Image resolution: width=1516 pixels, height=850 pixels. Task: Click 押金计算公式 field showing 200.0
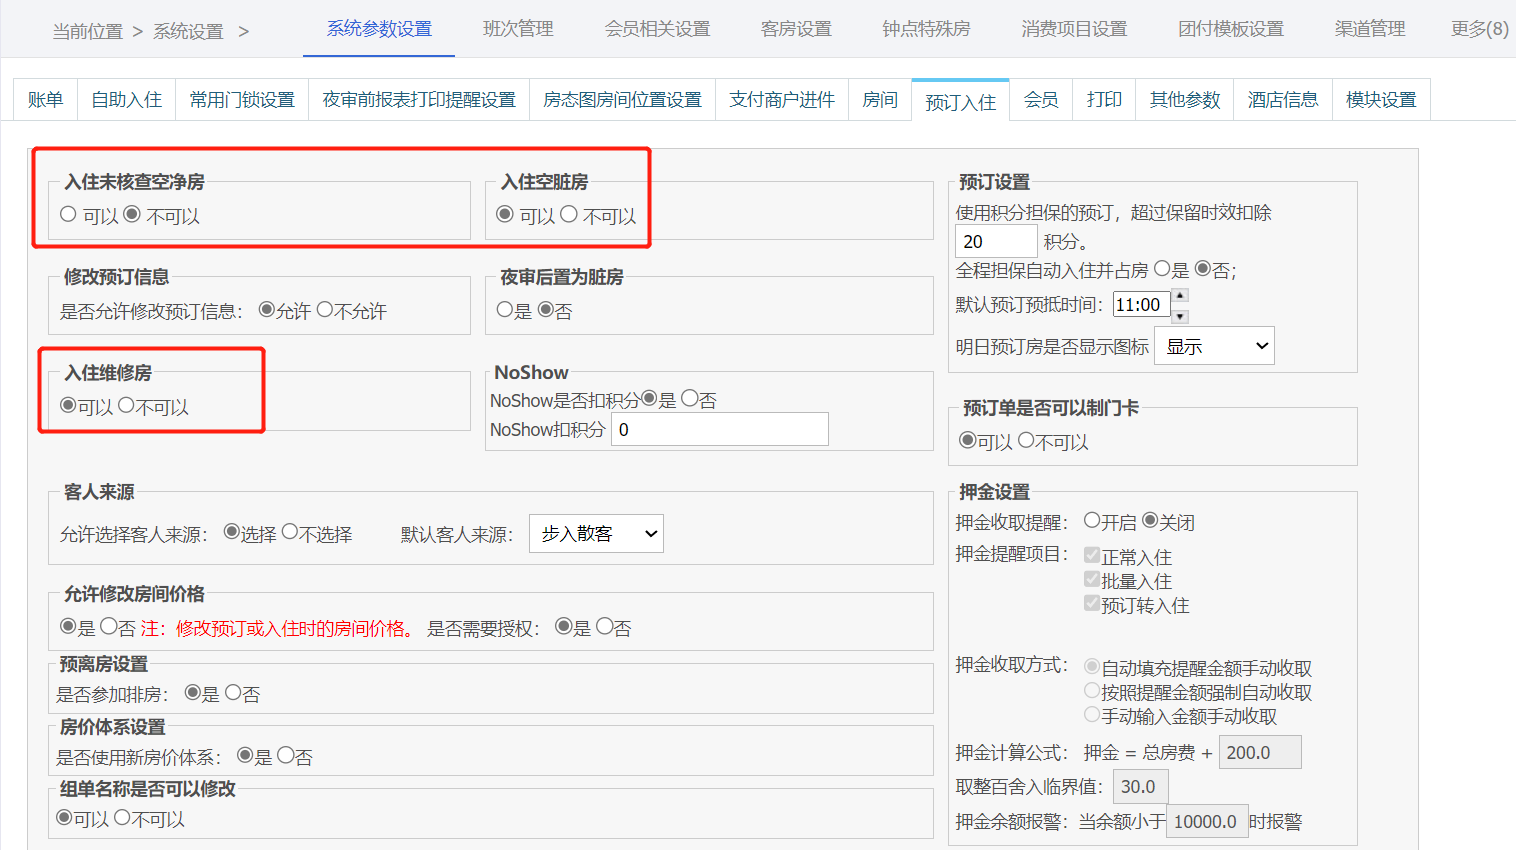[1260, 752]
